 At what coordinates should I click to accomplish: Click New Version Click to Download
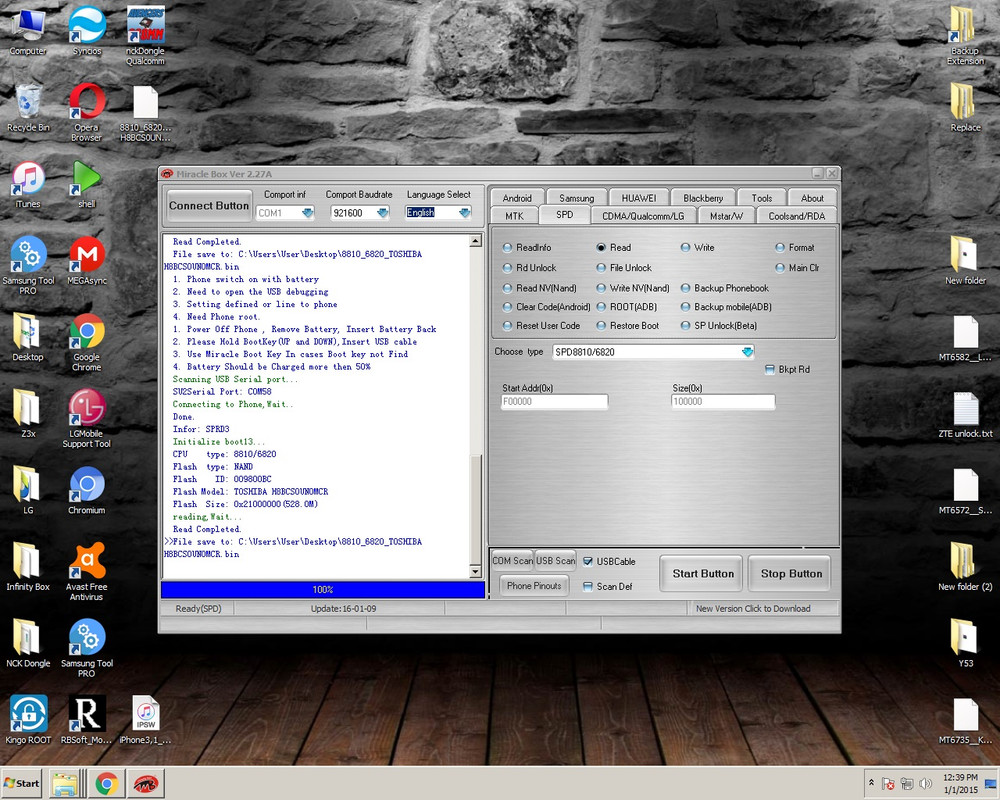[753, 609]
